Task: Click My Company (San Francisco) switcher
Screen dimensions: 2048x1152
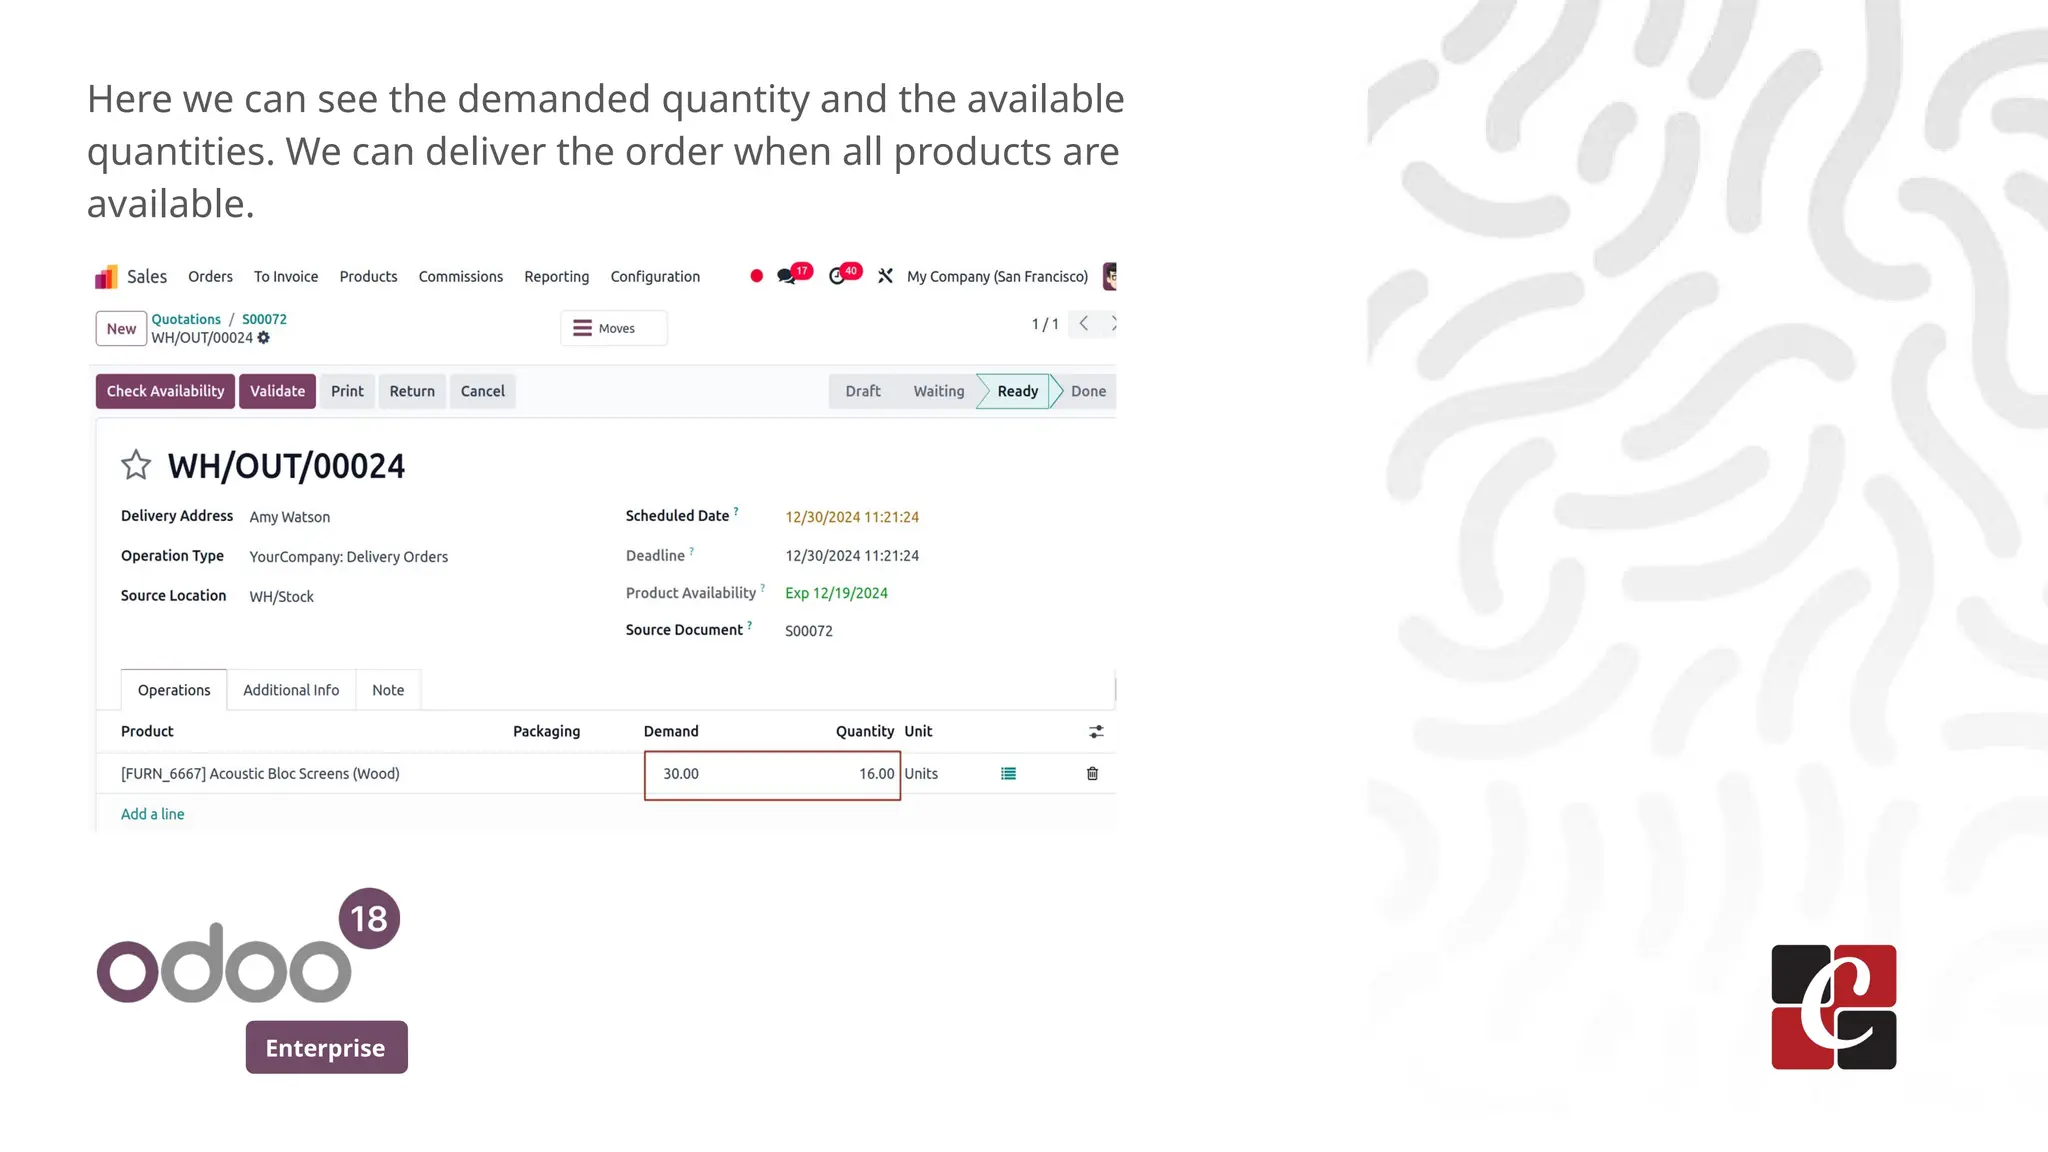Action: click(997, 277)
